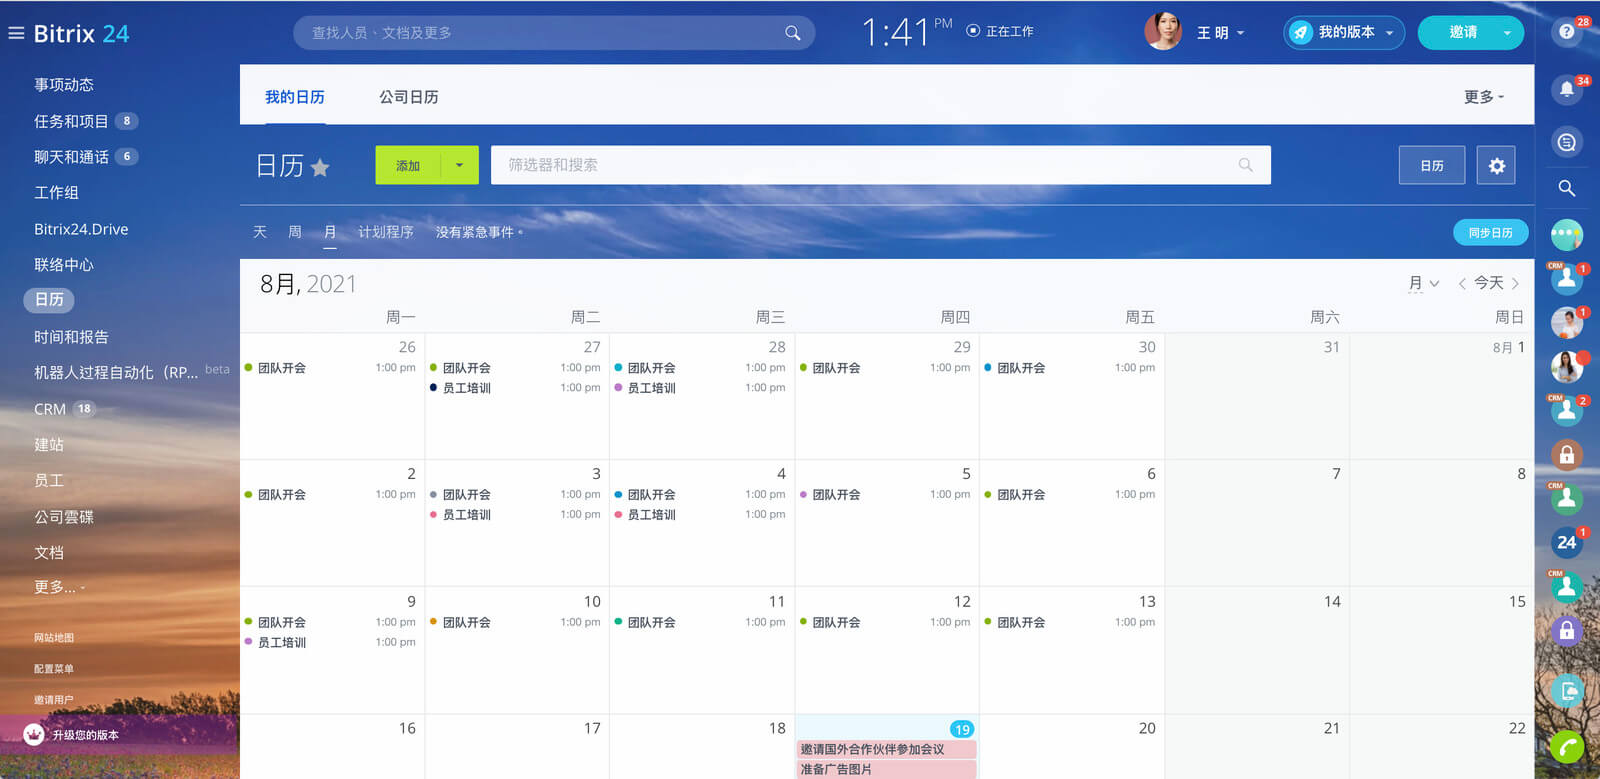Open the hamburger menu beside Bitrix 24 logo
Viewport: 1600px width, 779px height.
(16, 33)
